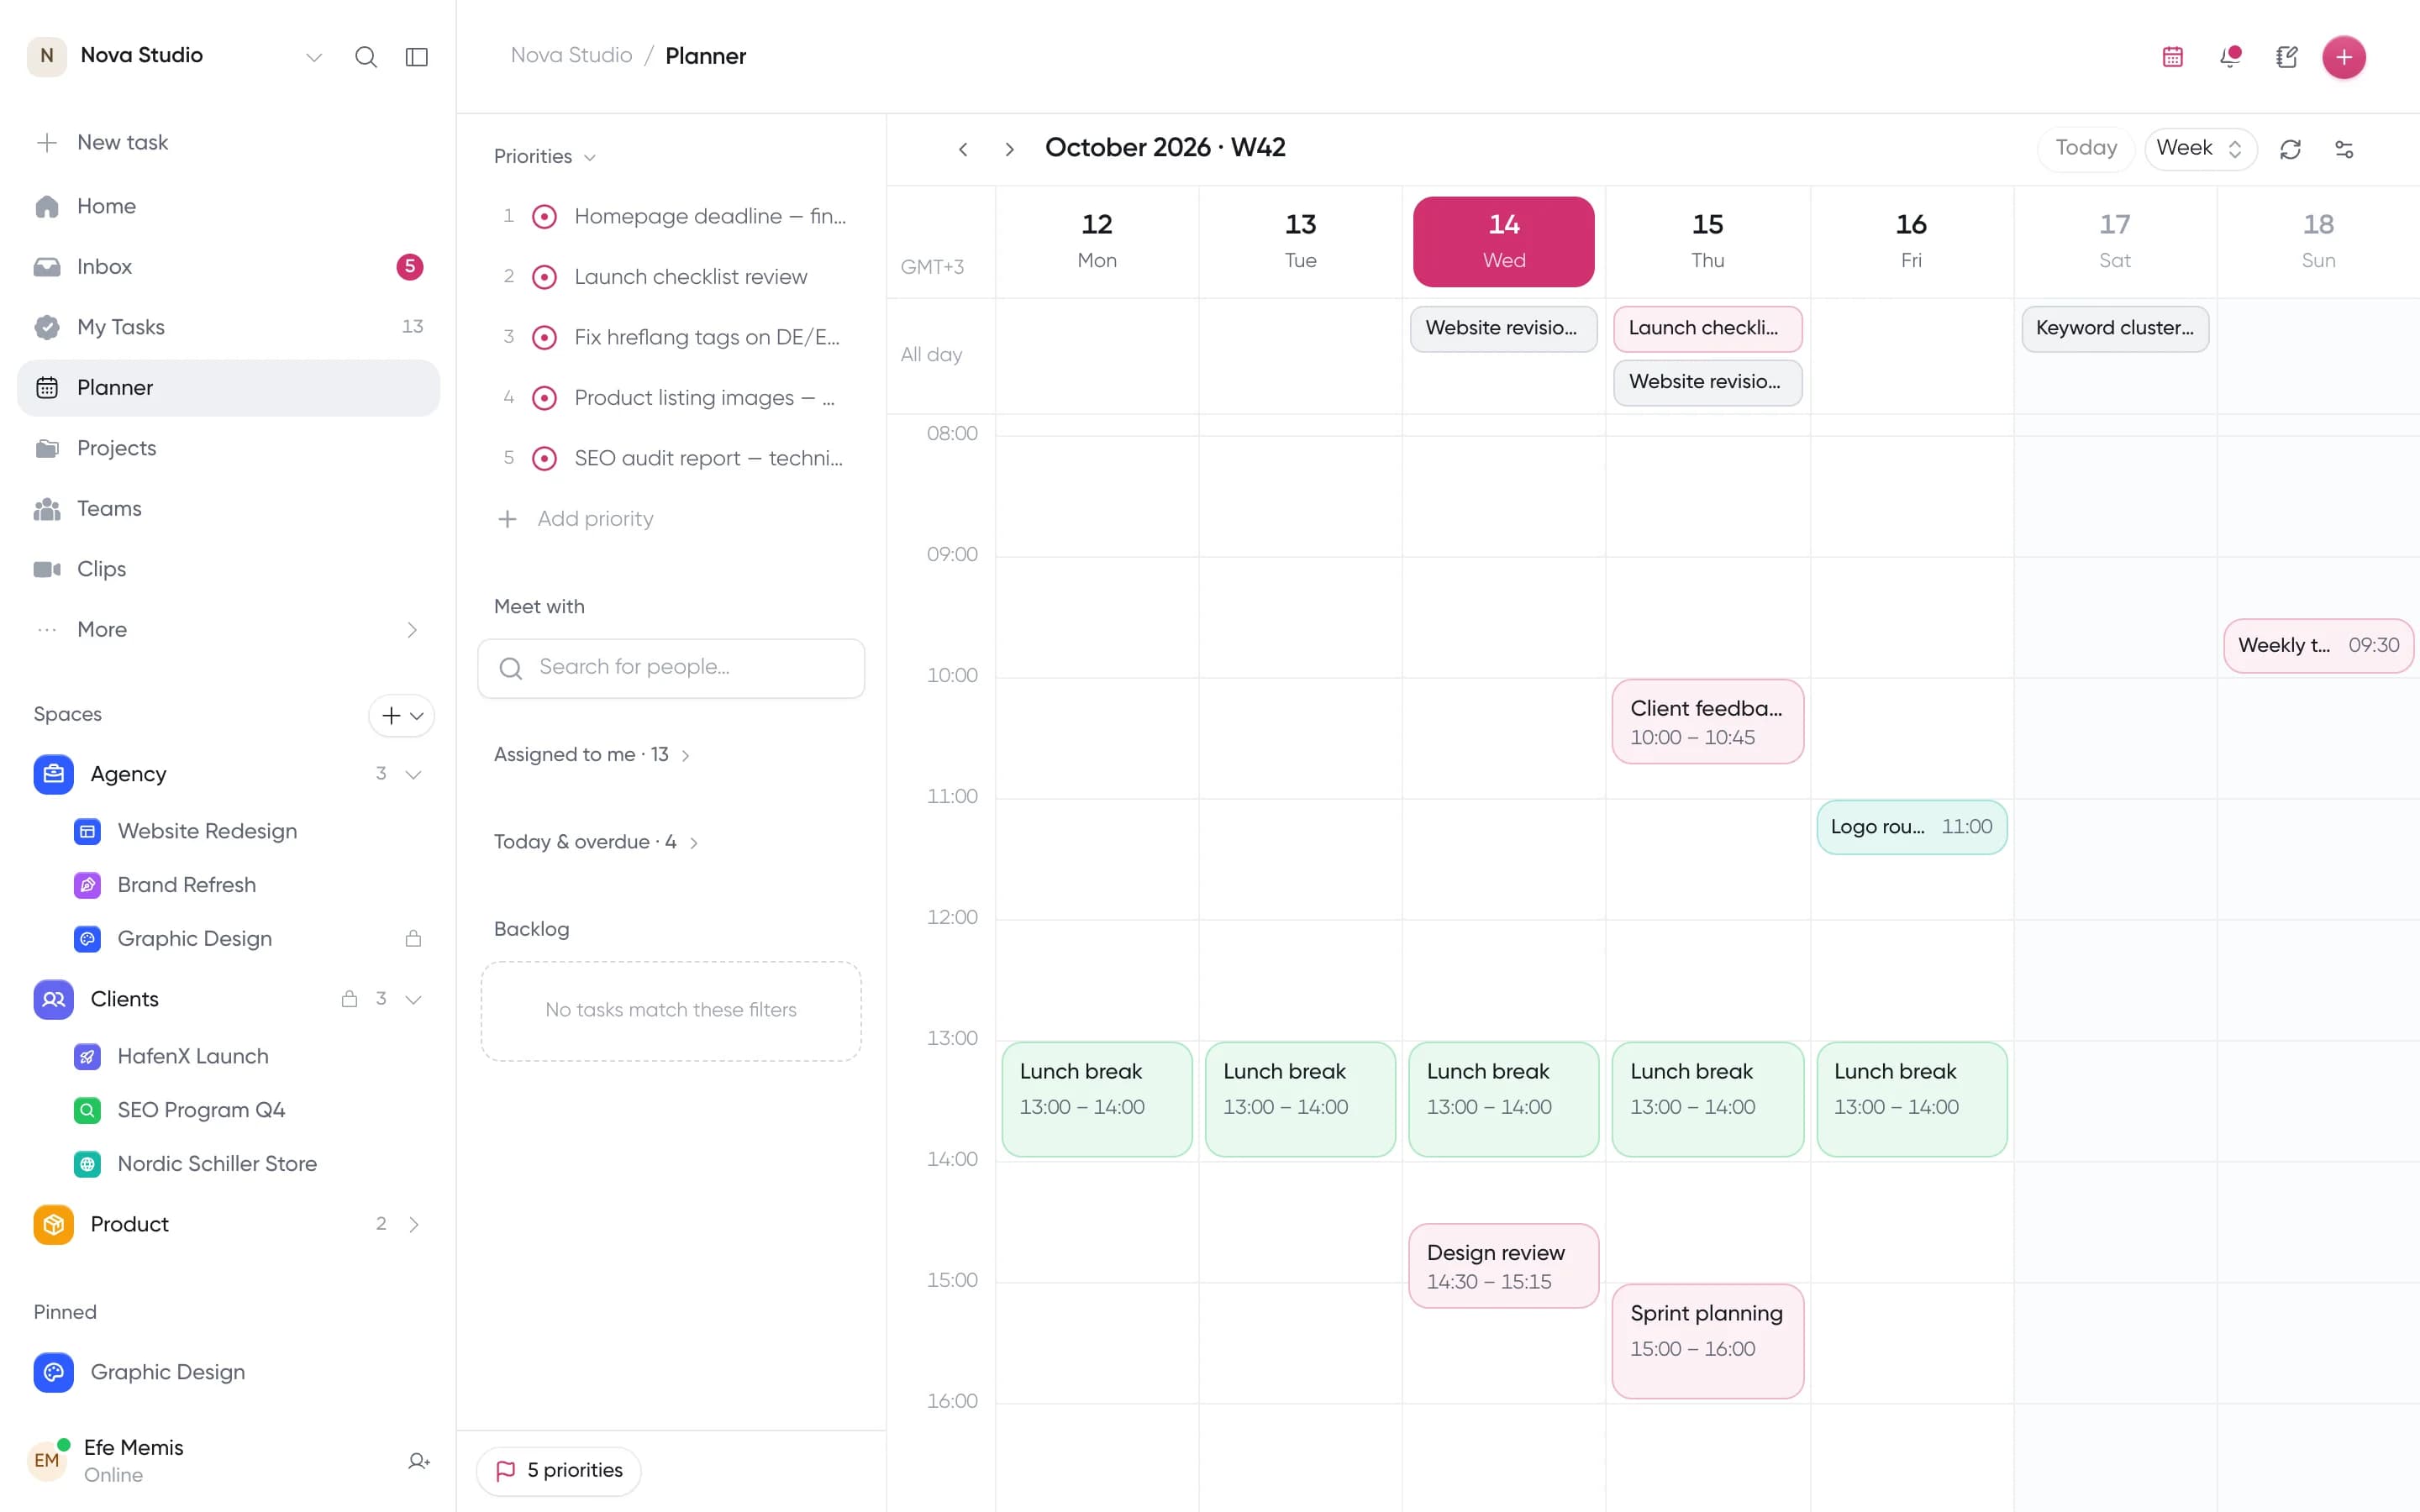2420x1512 pixels.
Task: Toggle status circle for Fix hreflang tags
Action: tap(544, 337)
